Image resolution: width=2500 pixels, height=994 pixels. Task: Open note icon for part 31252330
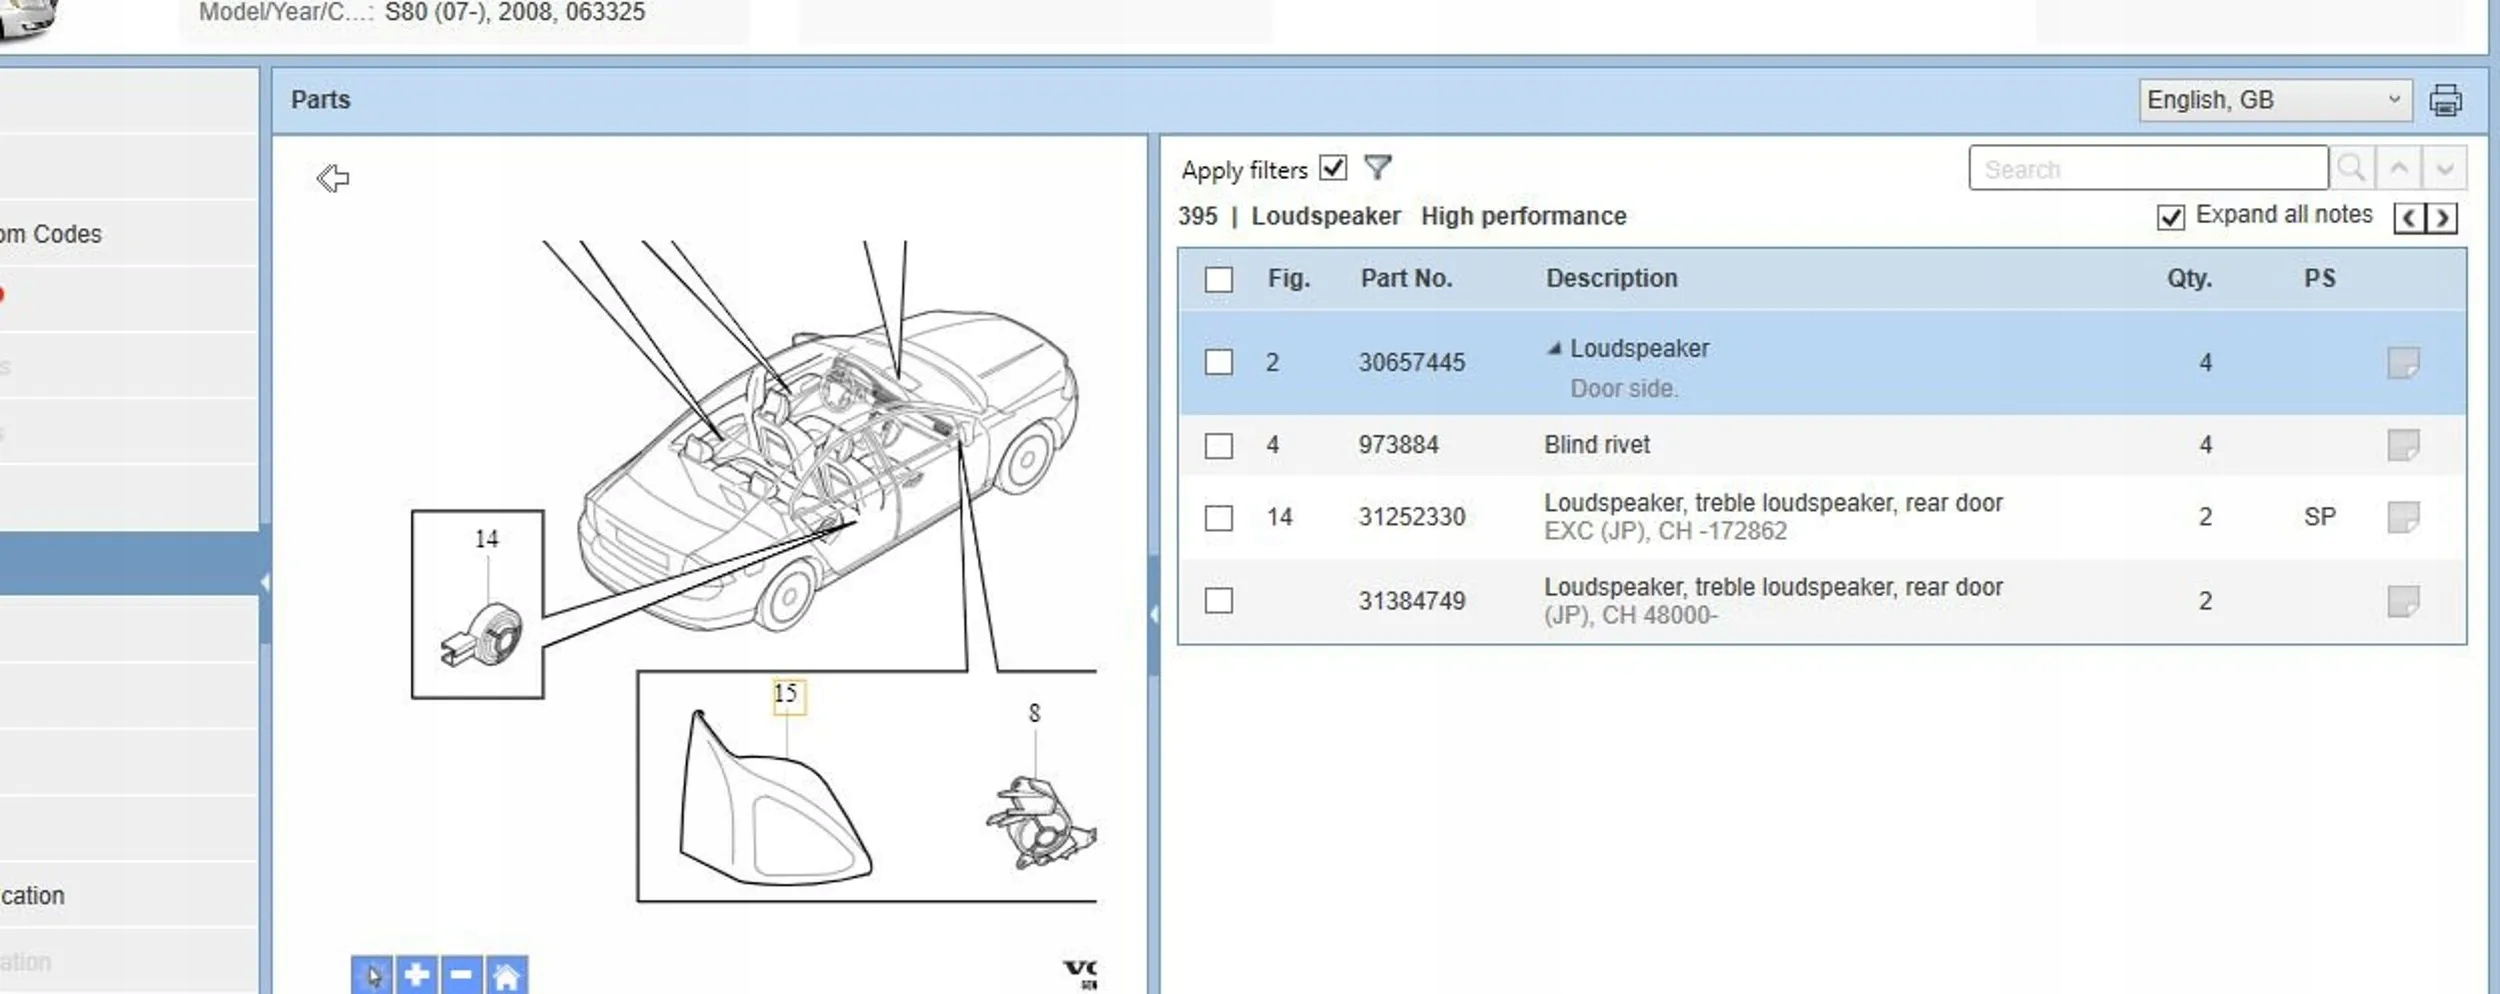pos(2403,517)
